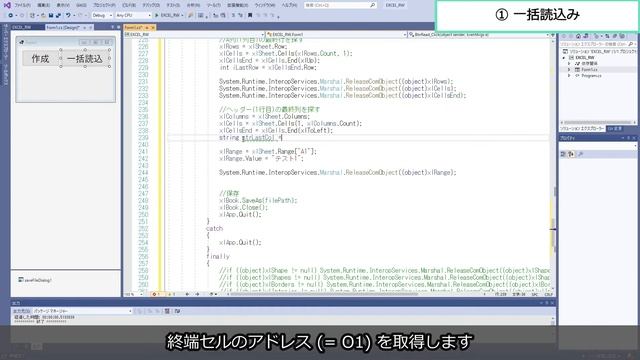640x360 pixels.
Task: Open the ビルド (Build) menu
Action: click(x=129, y=5)
